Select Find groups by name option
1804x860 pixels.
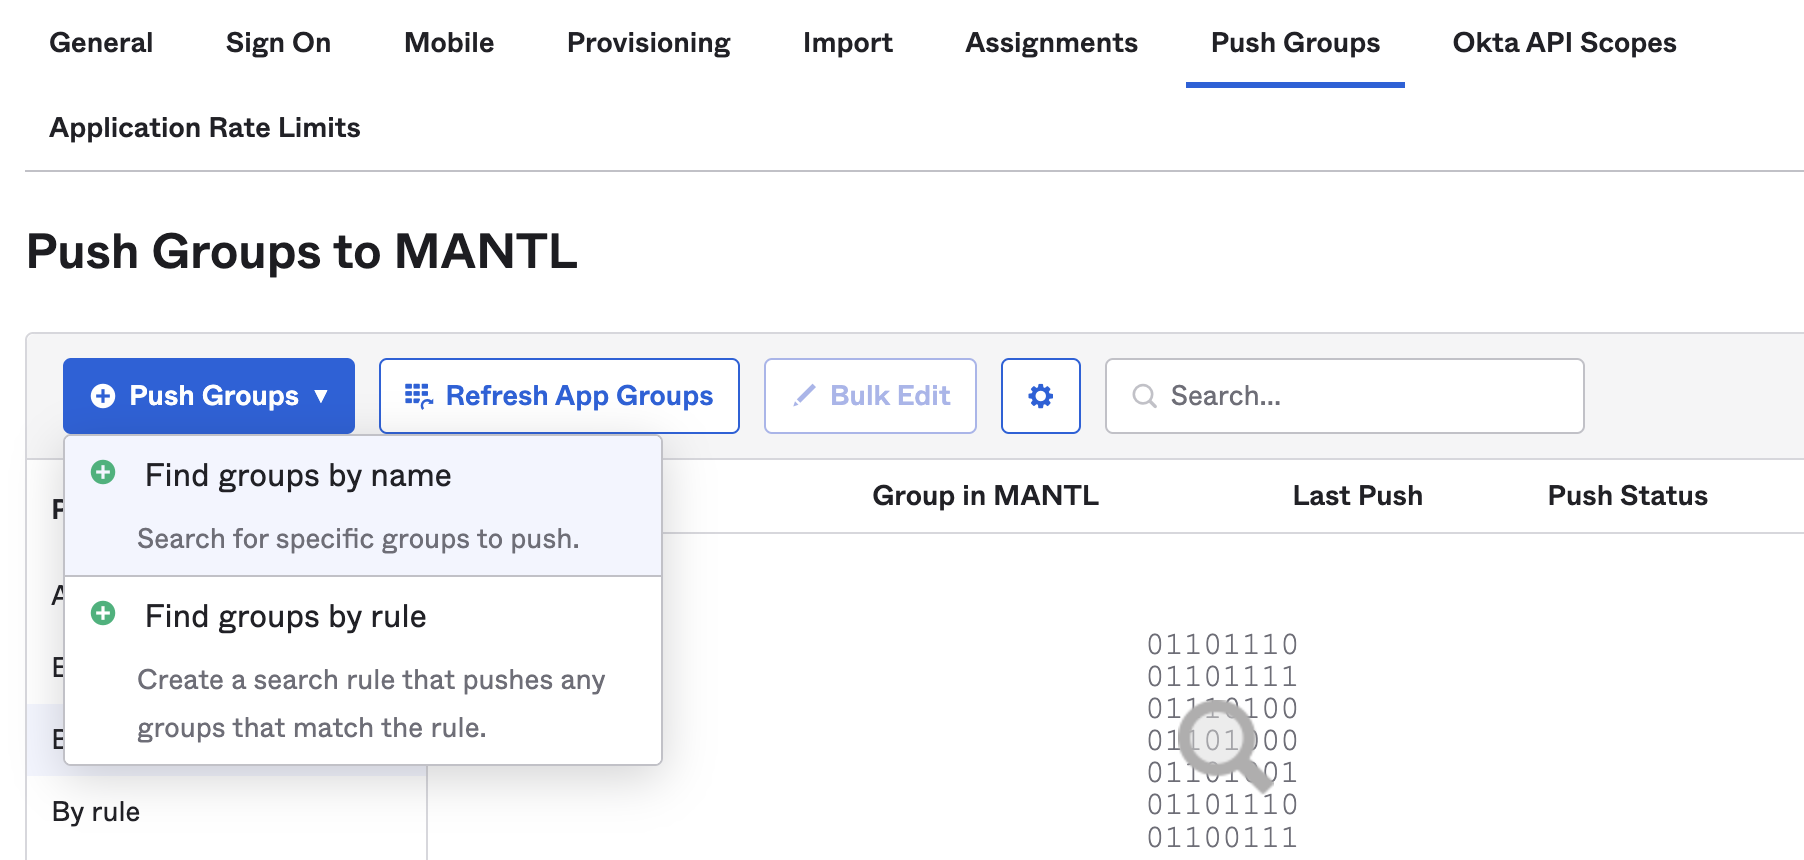pos(298,476)
